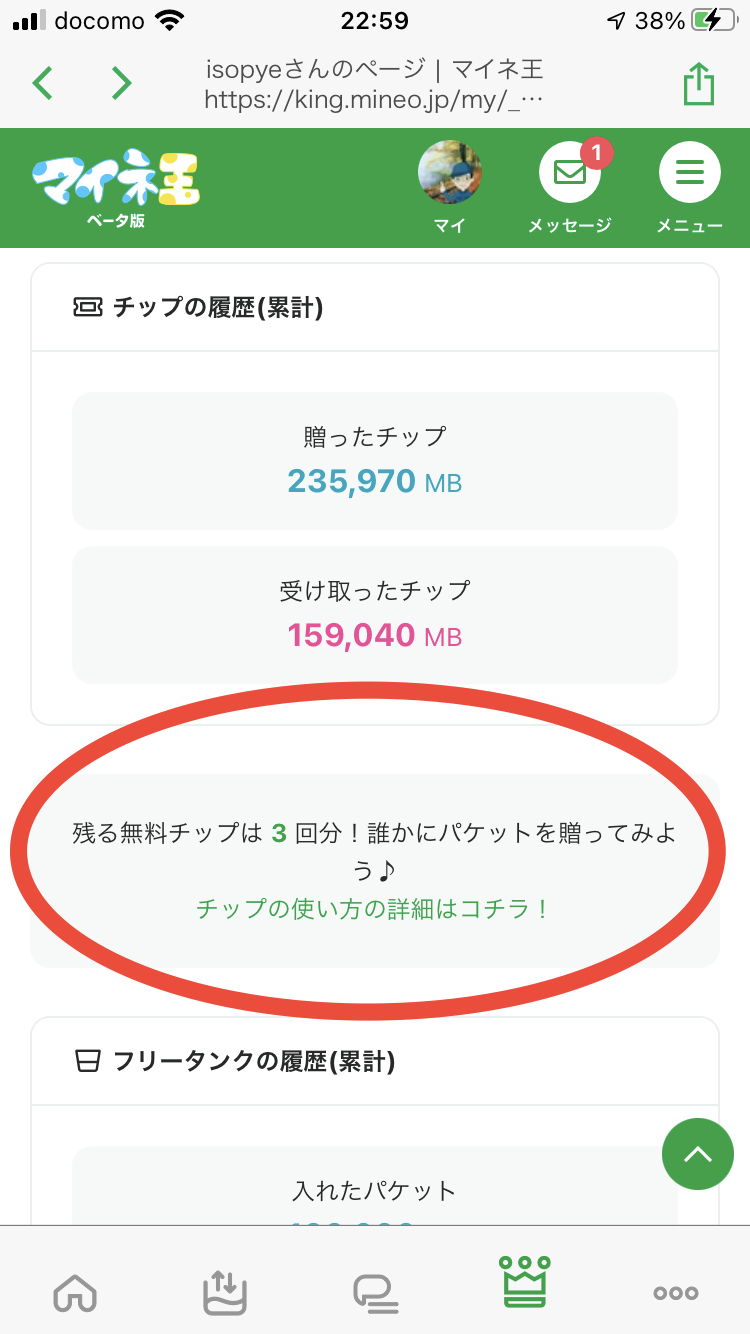Open the メニュー hamburger menu
This screenshot has width=750, height=1334.
click(x=689, y=174)
